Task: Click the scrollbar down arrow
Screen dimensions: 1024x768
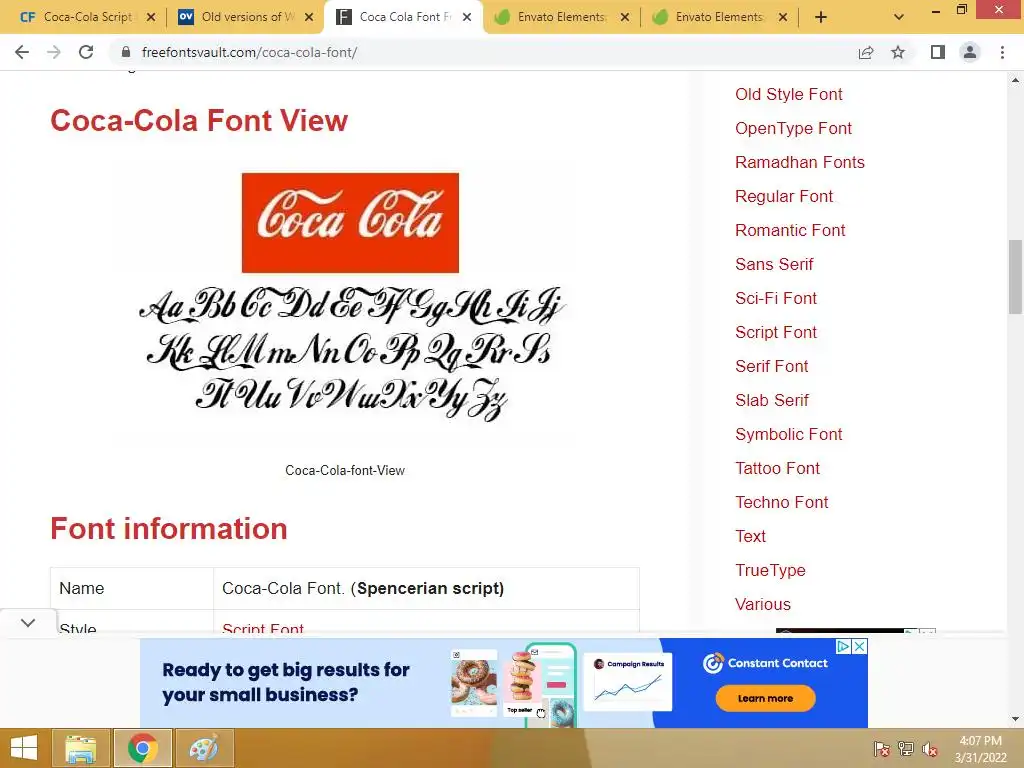Action: [x=1015, y=719]
